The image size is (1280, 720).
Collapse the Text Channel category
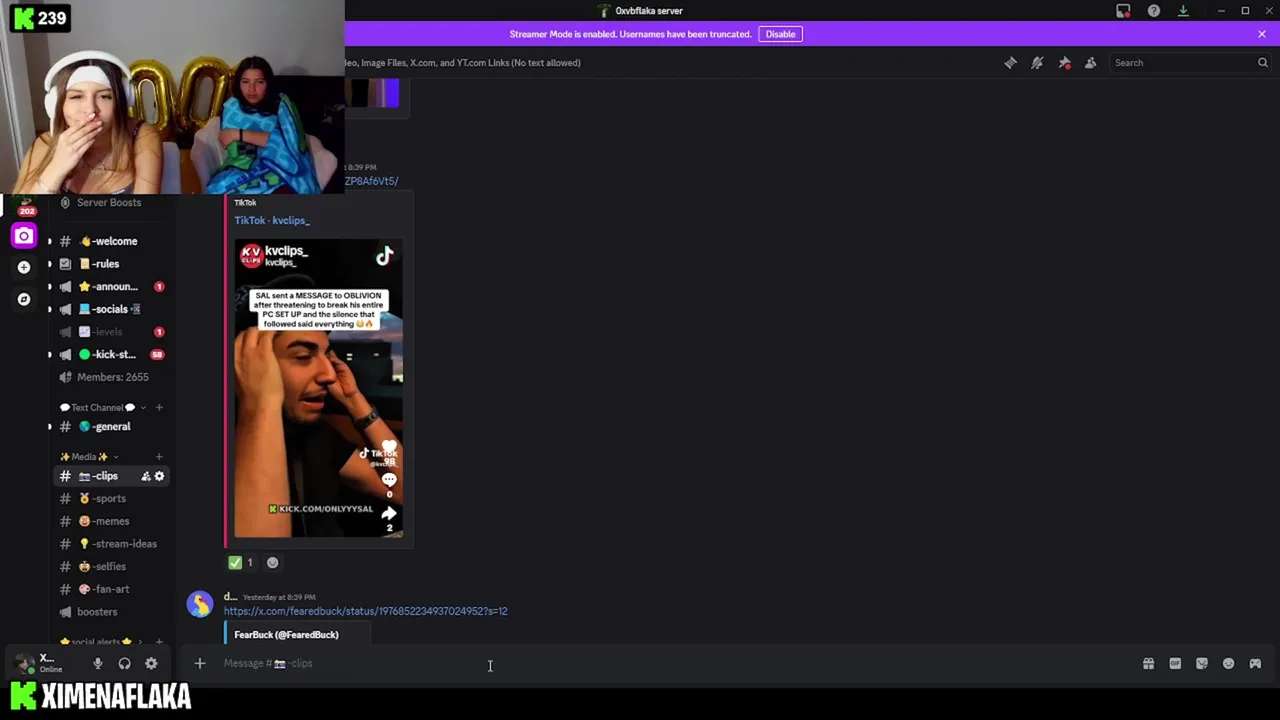[100, 407]
